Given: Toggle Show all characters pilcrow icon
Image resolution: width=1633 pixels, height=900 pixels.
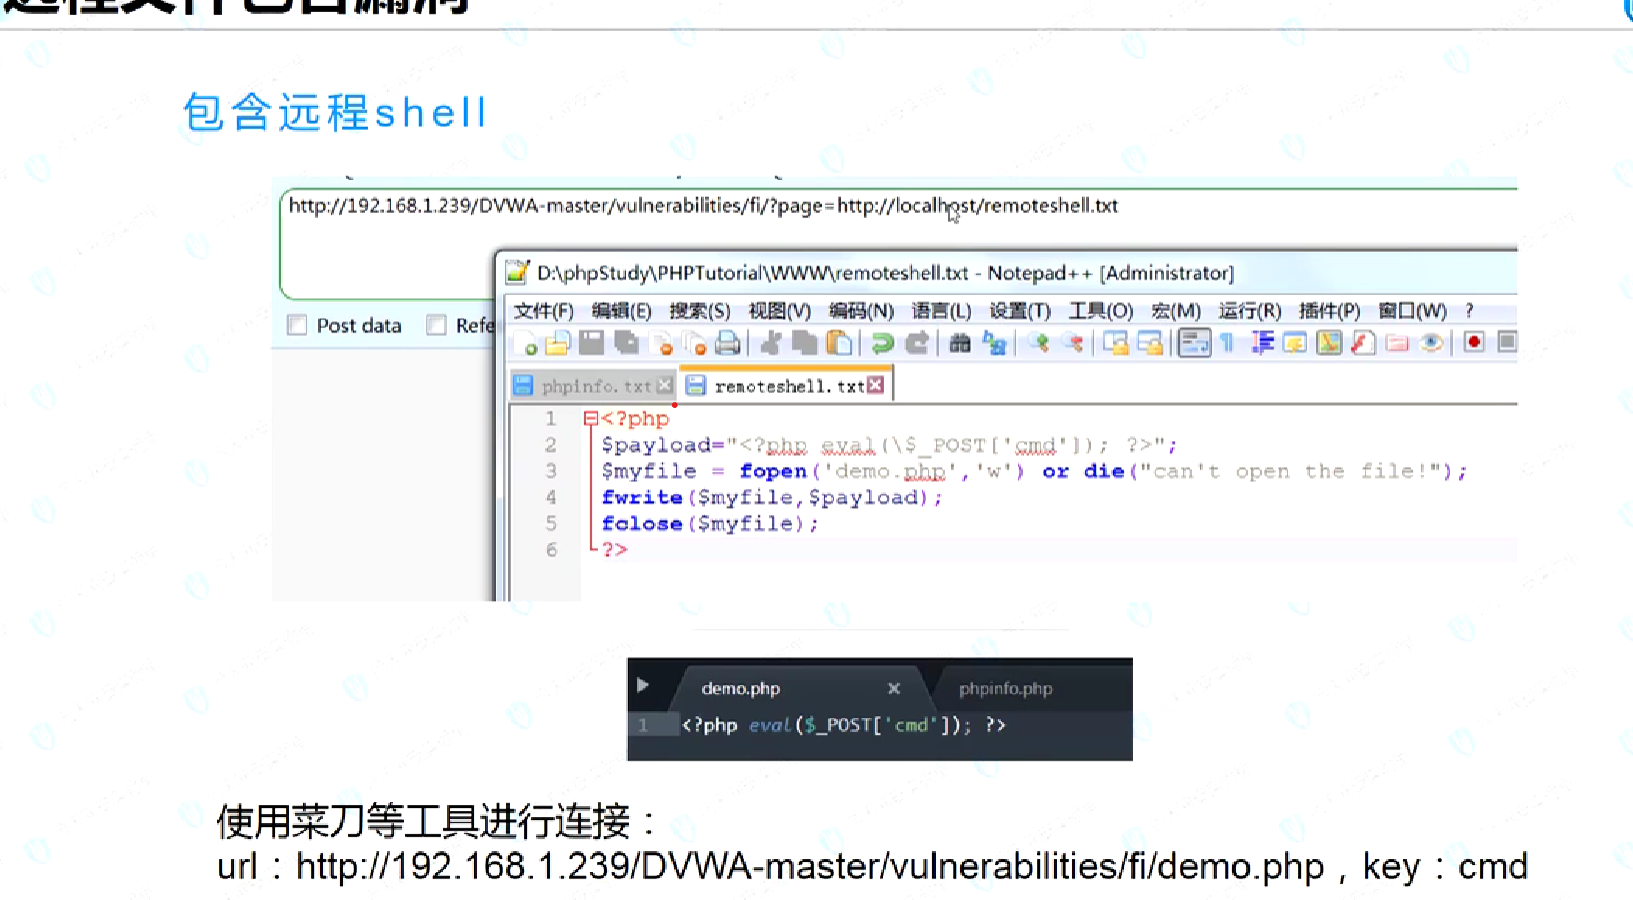Looking at the screenshot, I should tap(1228, 344).
